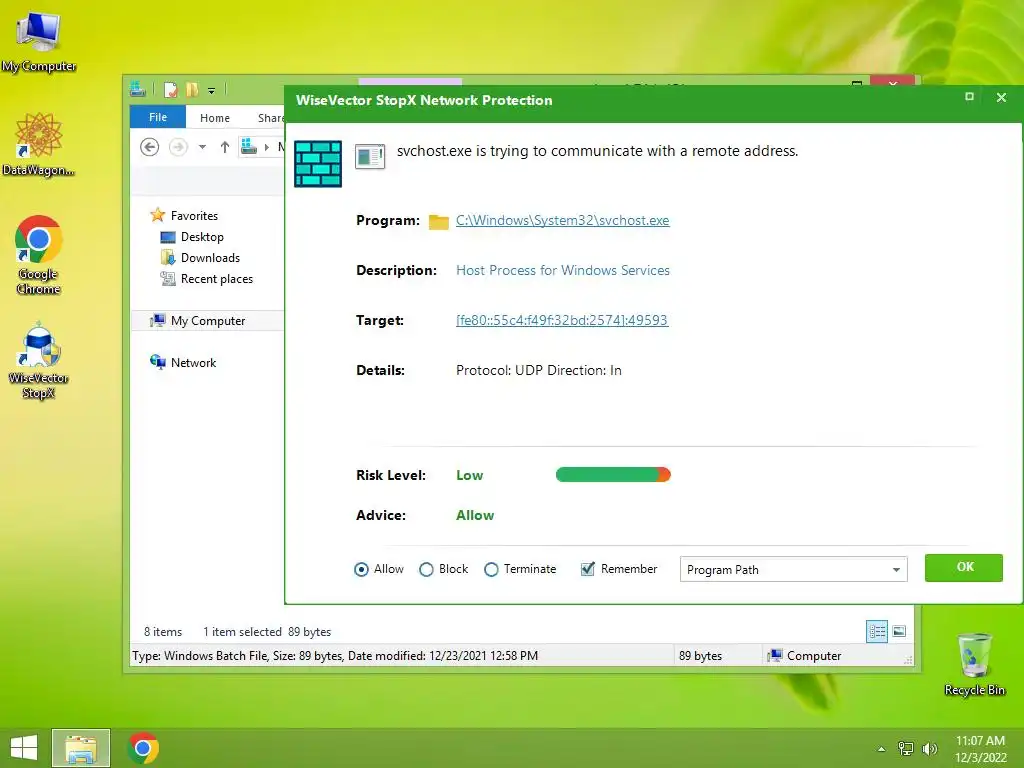Click the volume speaker tray icon
The image size is (1024, 768).
click(930, 748)
